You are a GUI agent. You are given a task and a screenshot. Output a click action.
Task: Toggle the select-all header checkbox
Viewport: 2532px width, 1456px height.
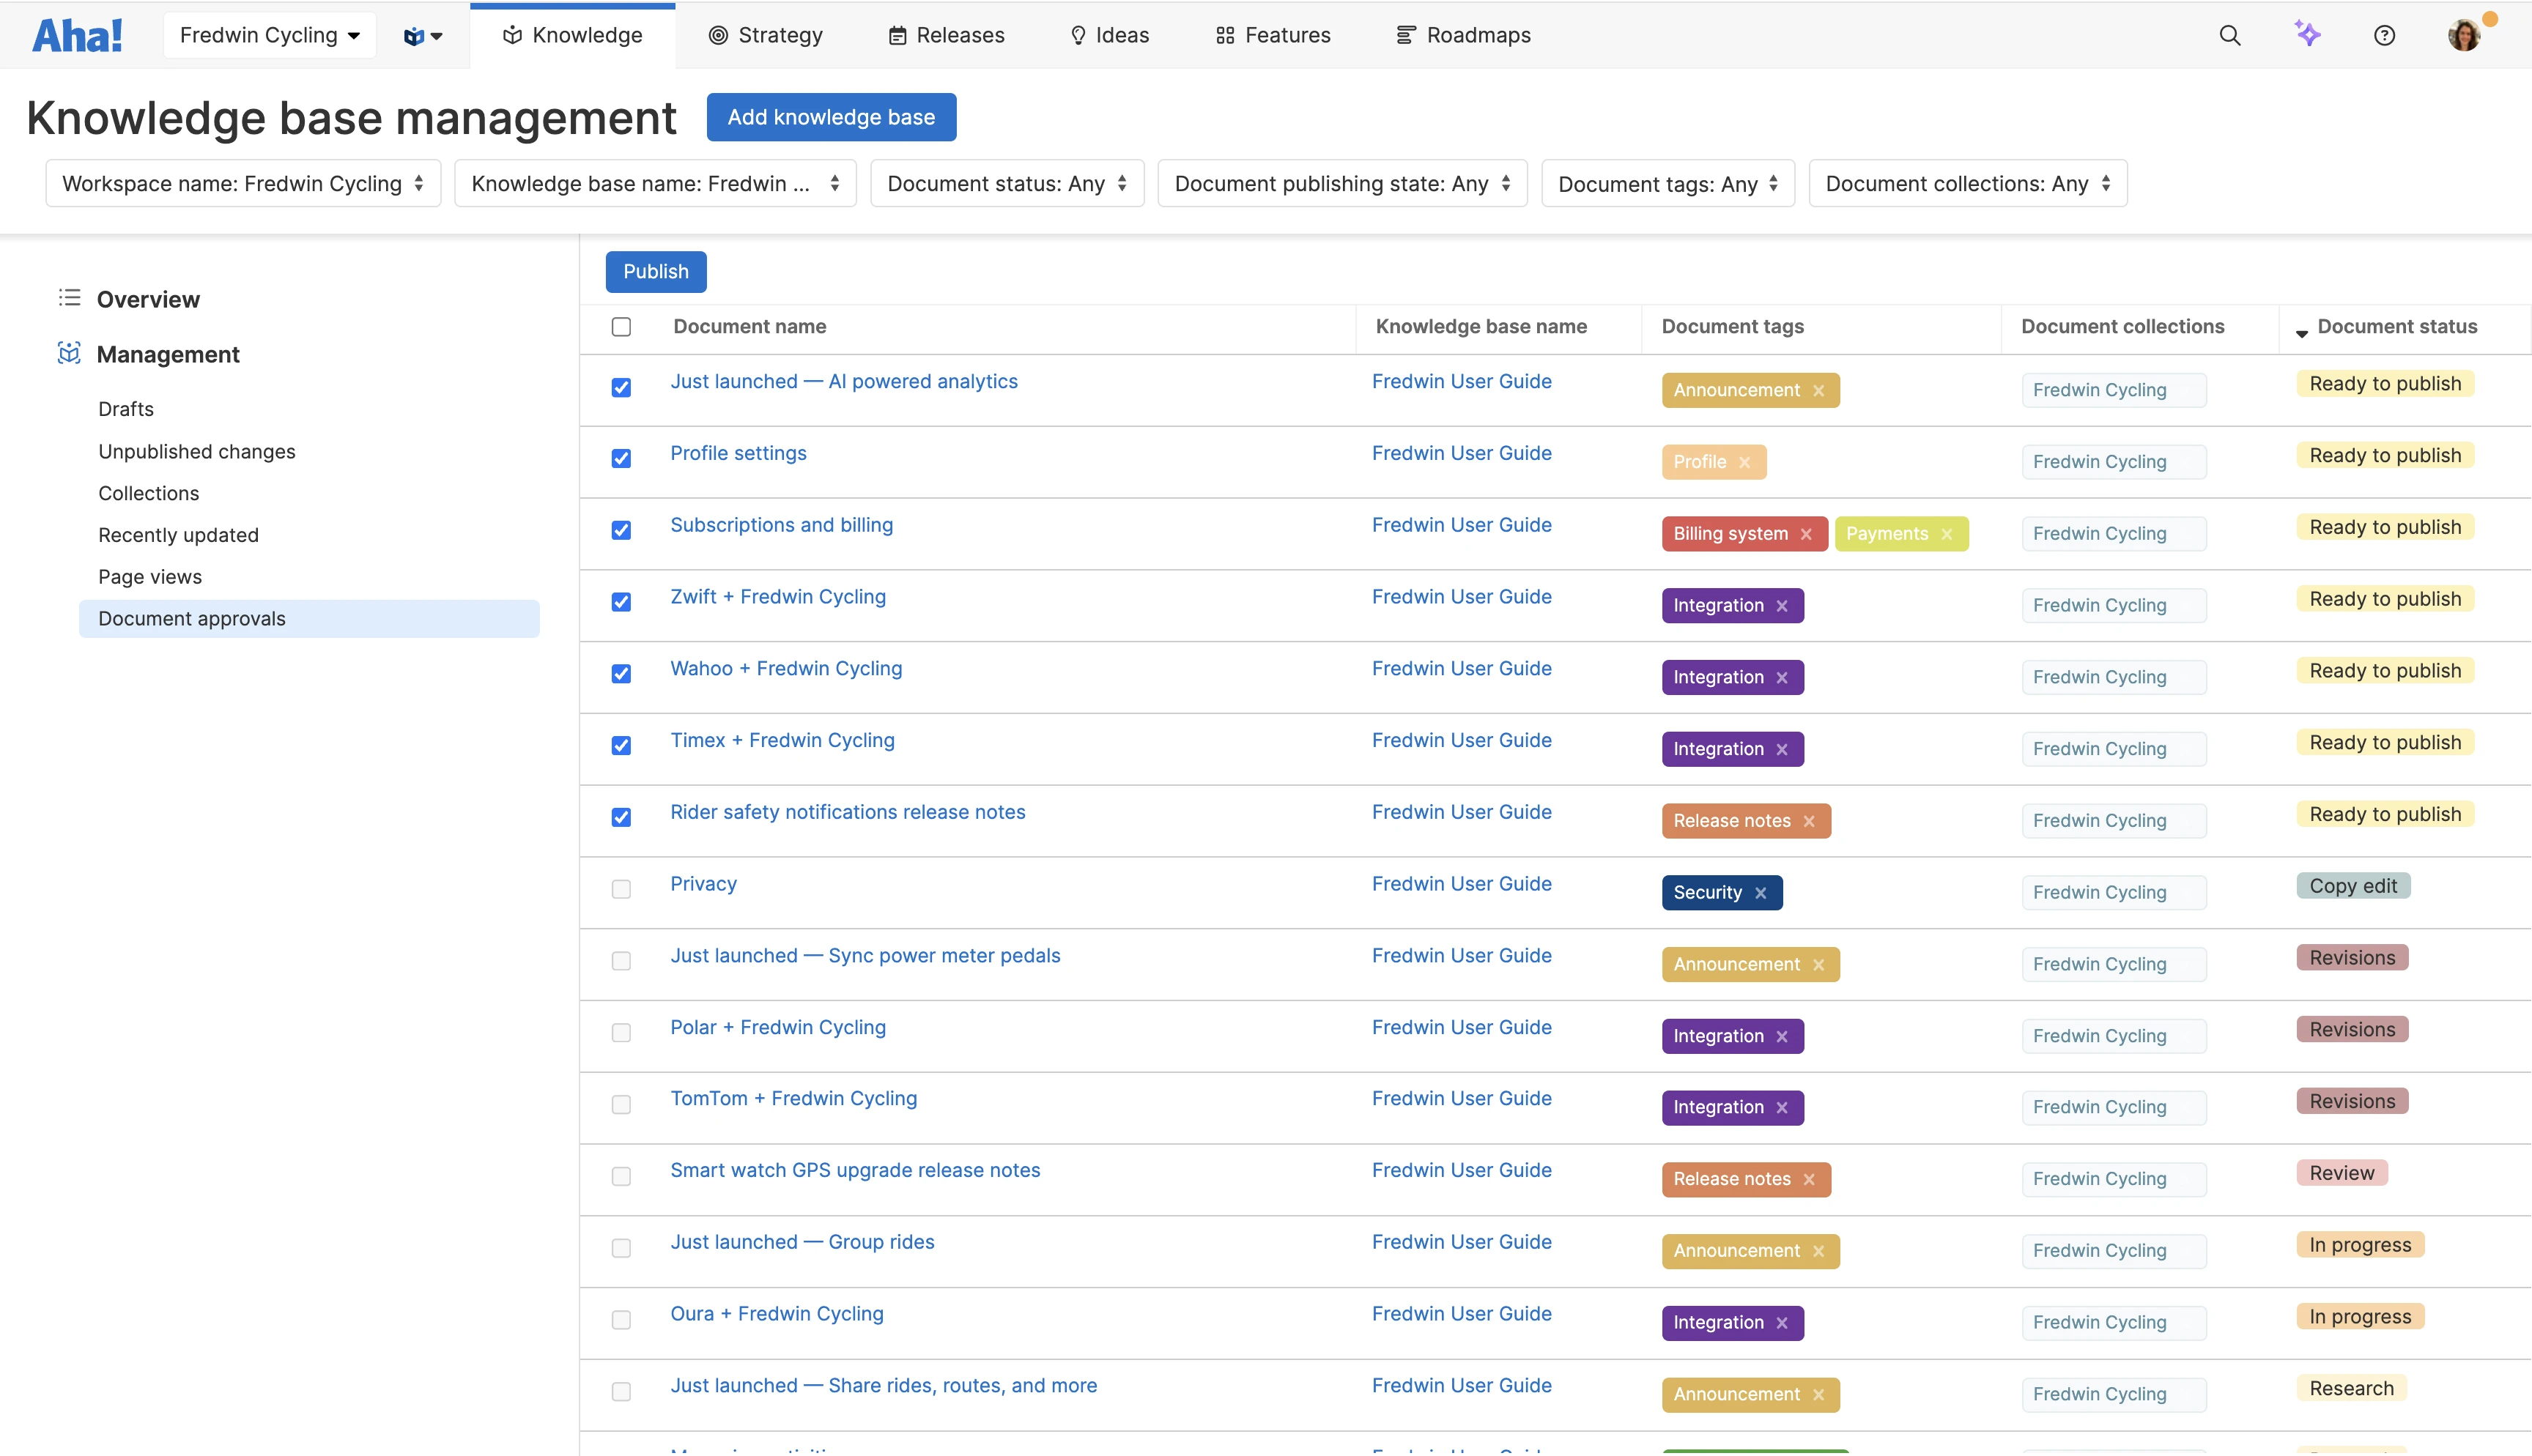(x=621, y=327)
